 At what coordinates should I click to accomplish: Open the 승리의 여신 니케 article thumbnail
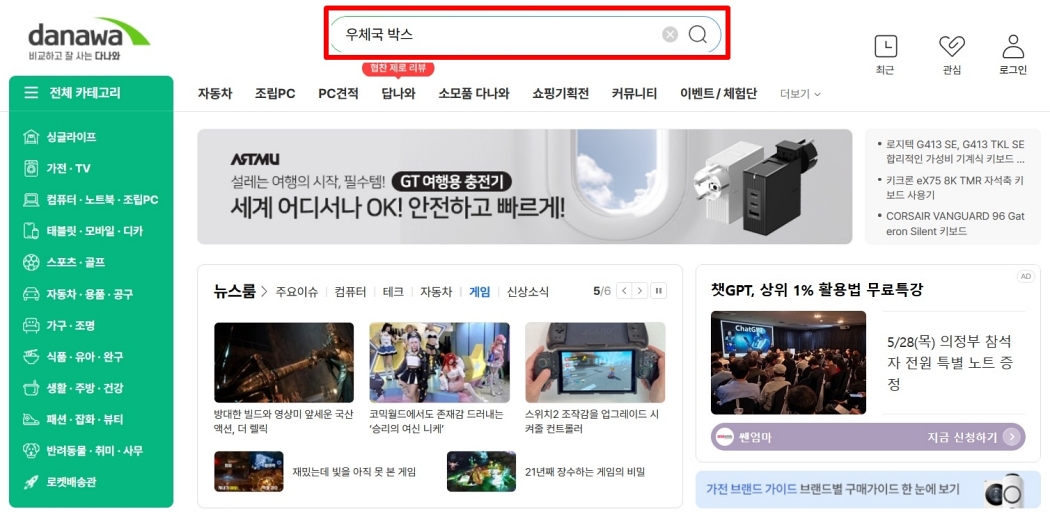tap(439, 362)
